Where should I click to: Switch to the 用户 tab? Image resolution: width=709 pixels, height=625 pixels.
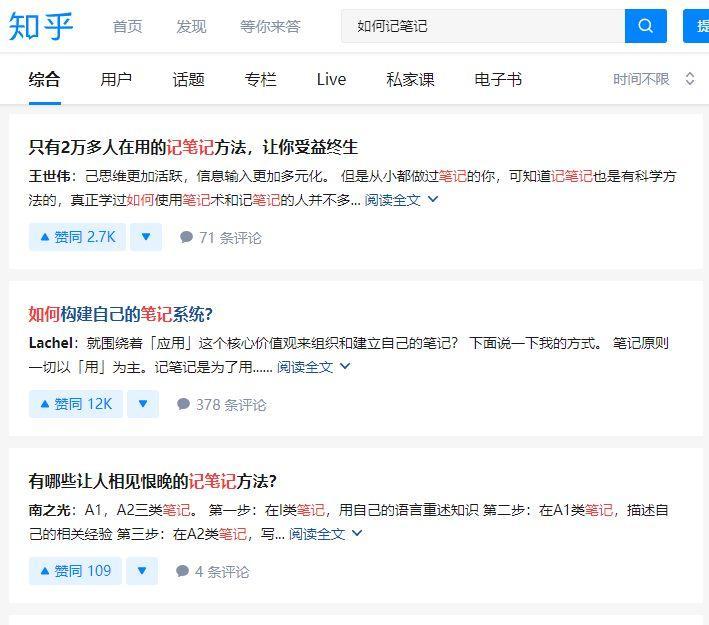(116, 79)
